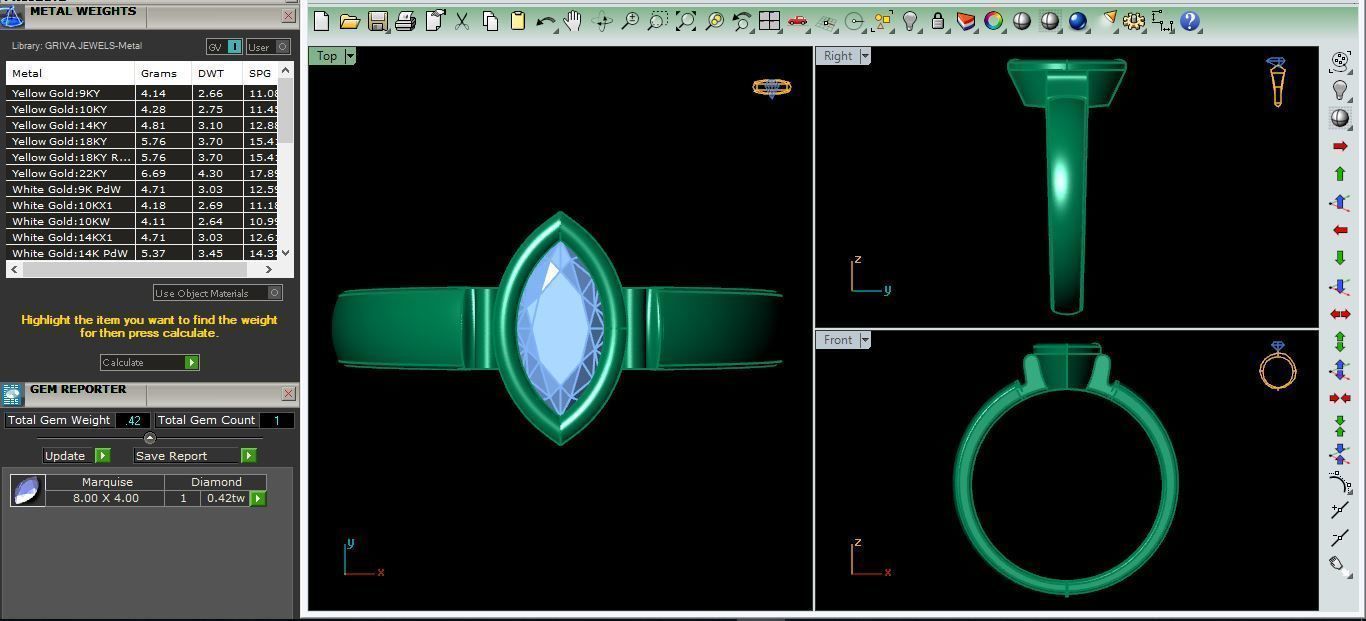Click the light bulb hide objects icon

pyautogui.click(x=910, y=21)
